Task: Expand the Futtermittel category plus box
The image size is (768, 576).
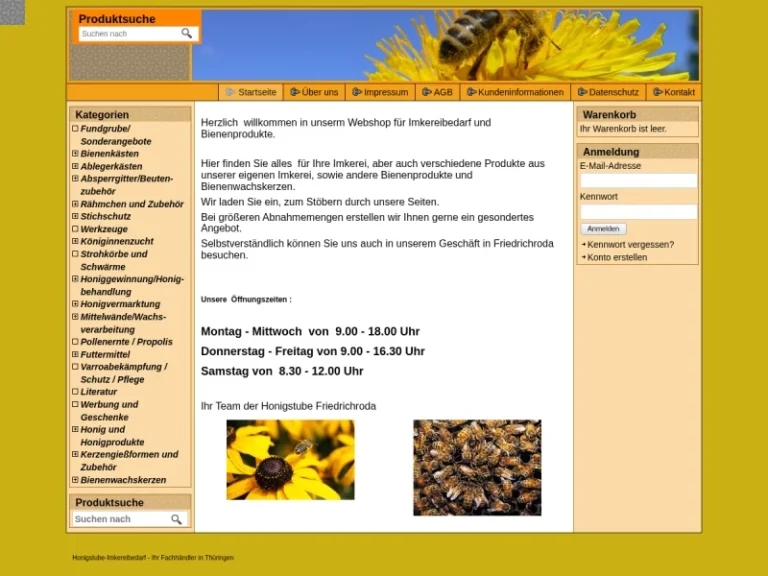Action: tap(75, 354)
